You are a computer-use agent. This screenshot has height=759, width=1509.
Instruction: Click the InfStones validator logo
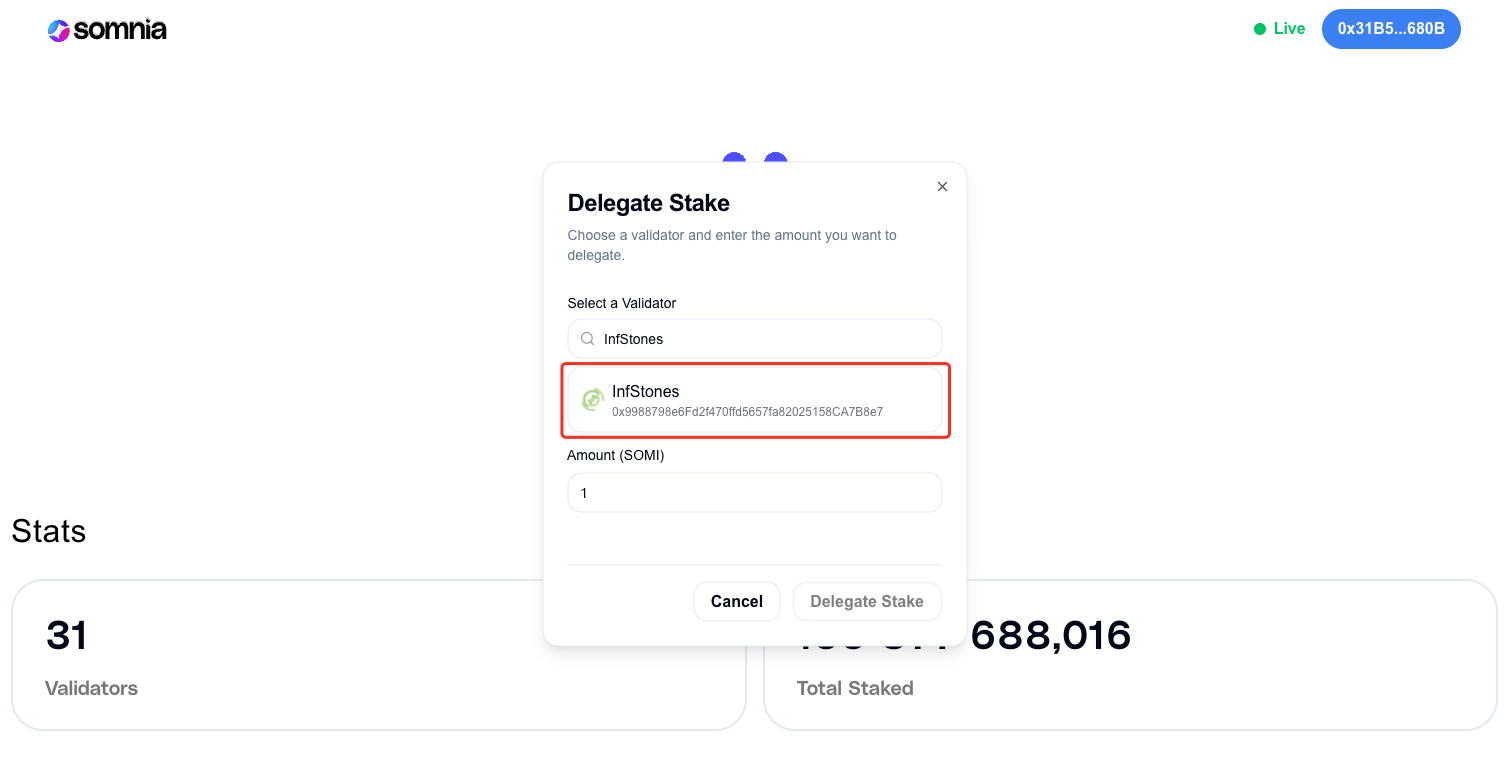(593, 400)
